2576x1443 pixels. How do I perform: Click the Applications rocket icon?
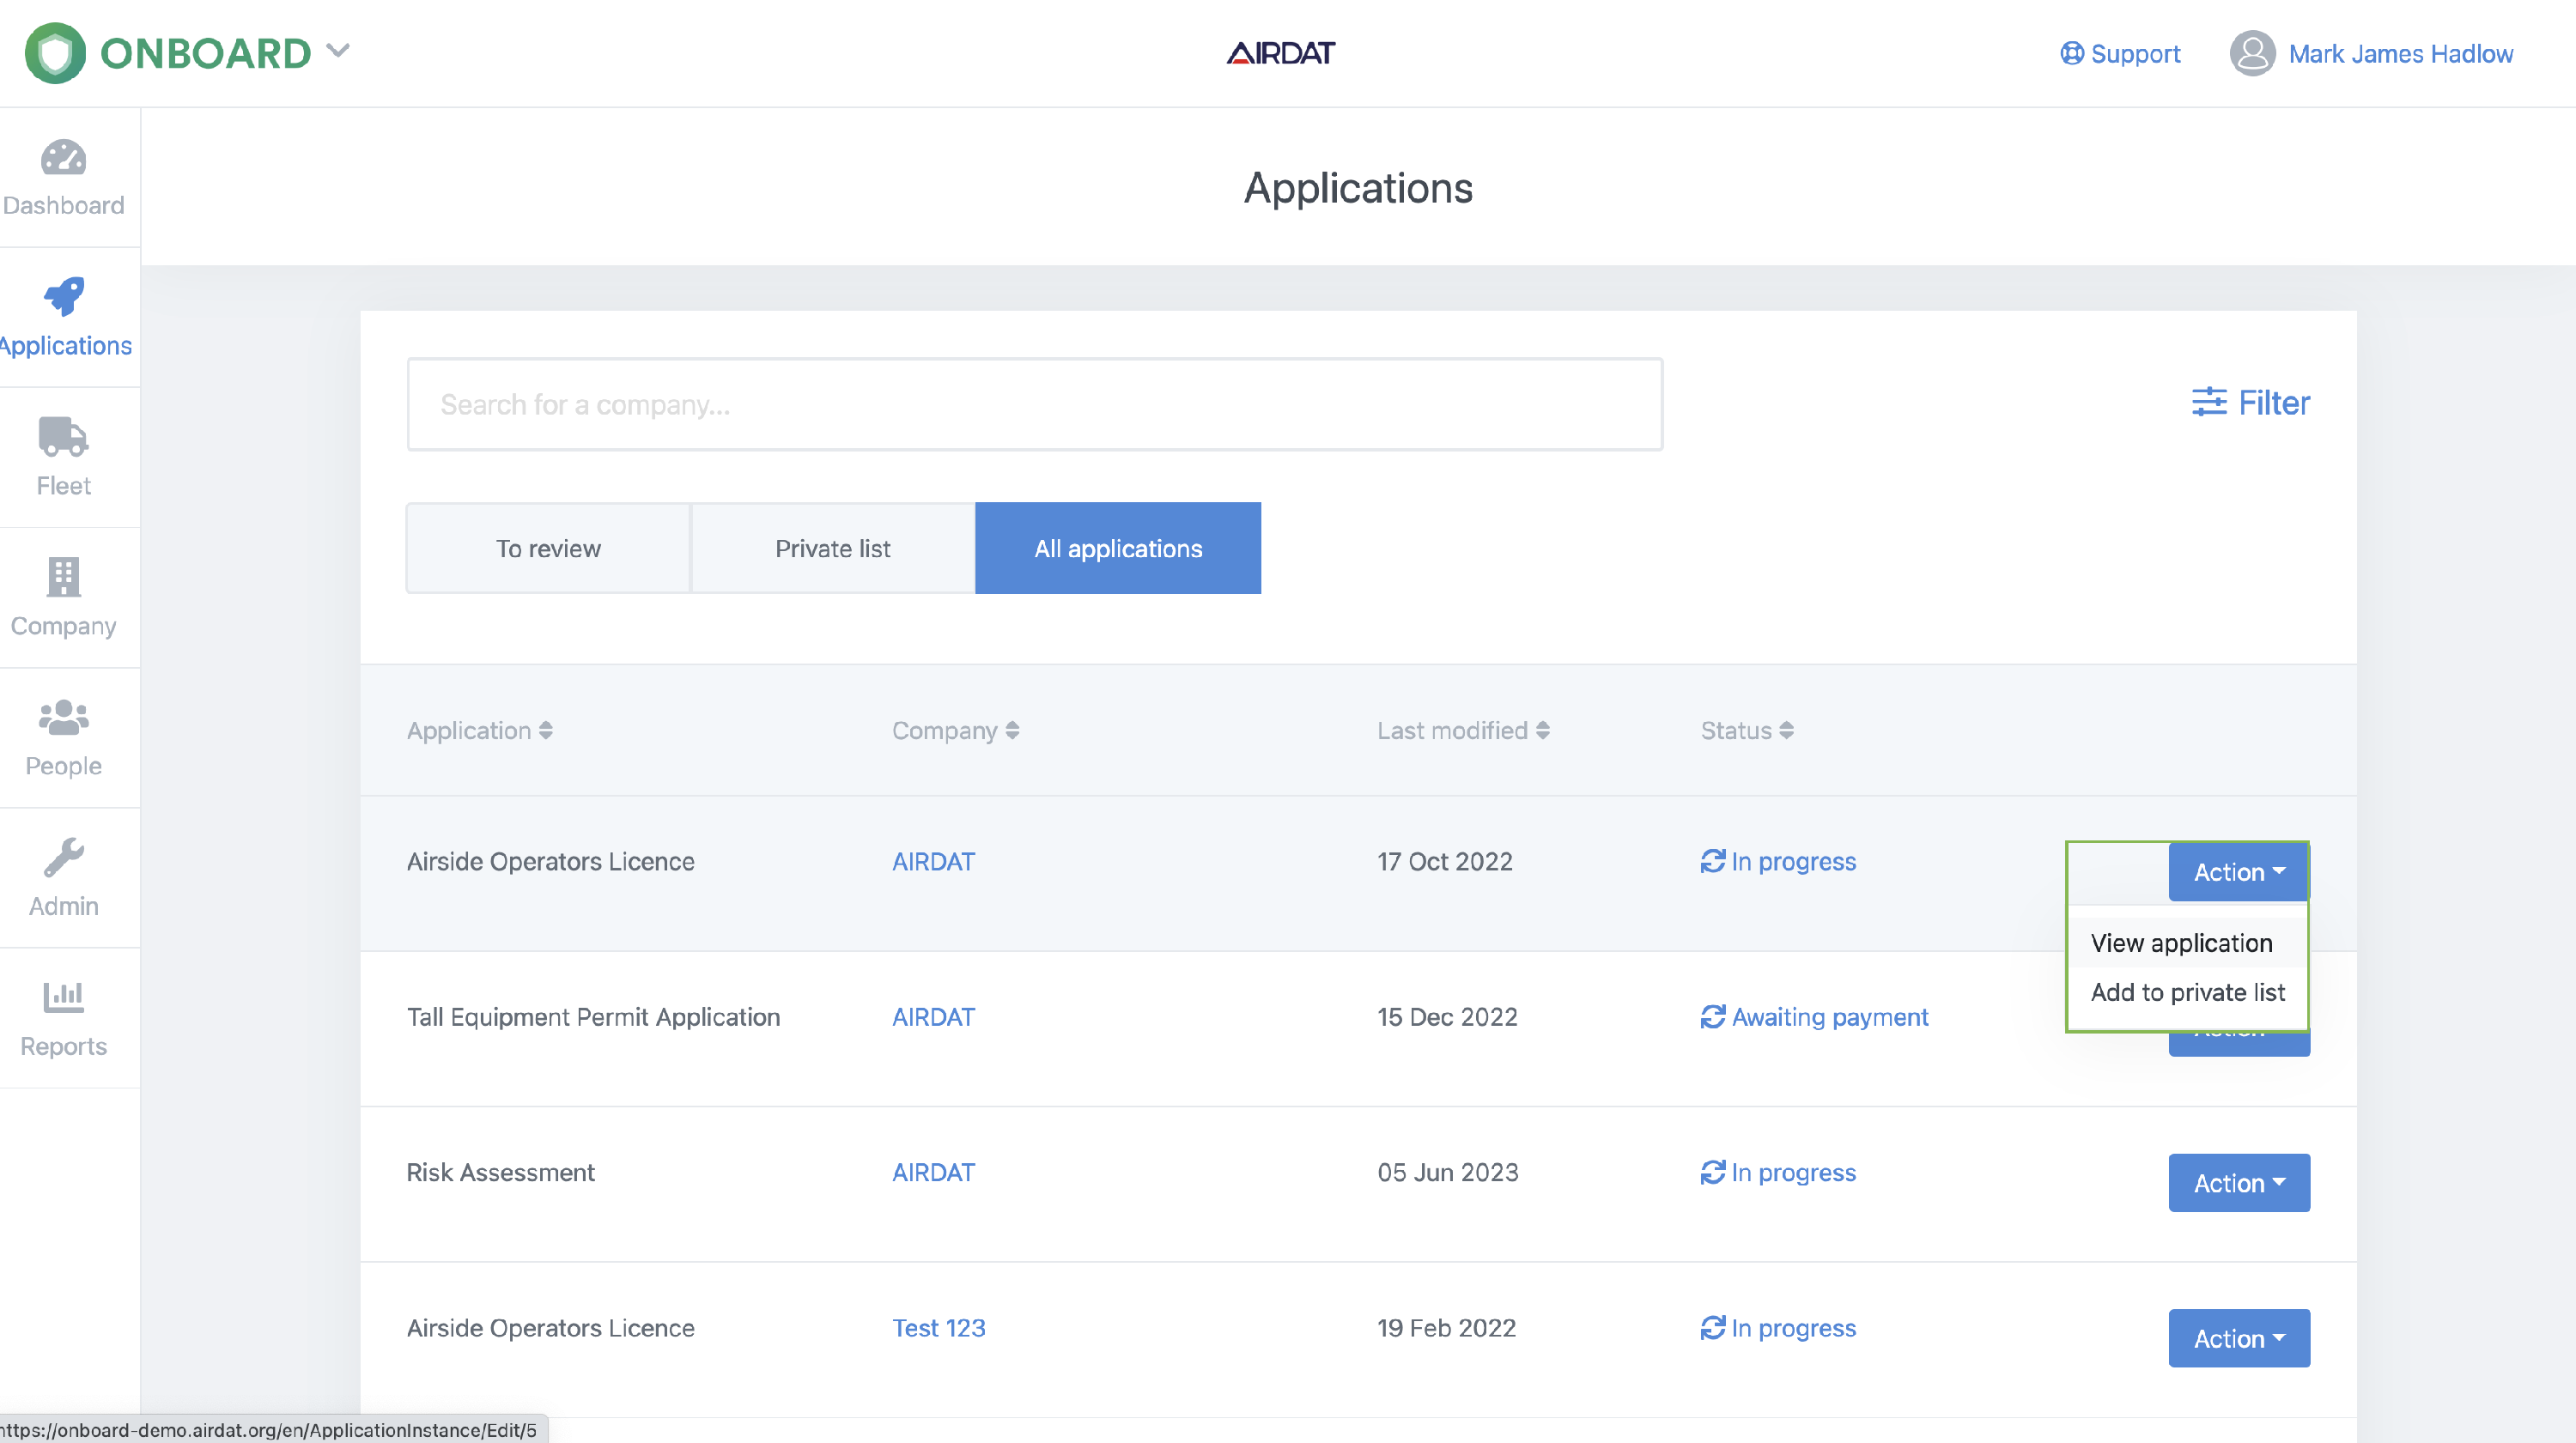click(63, 297)
